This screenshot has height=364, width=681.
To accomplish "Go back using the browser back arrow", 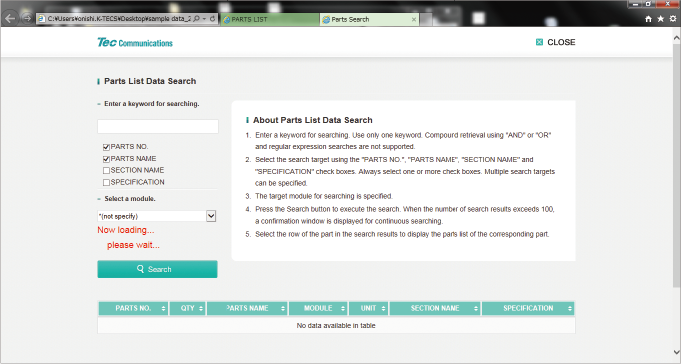I will click(x=10, y=19).
